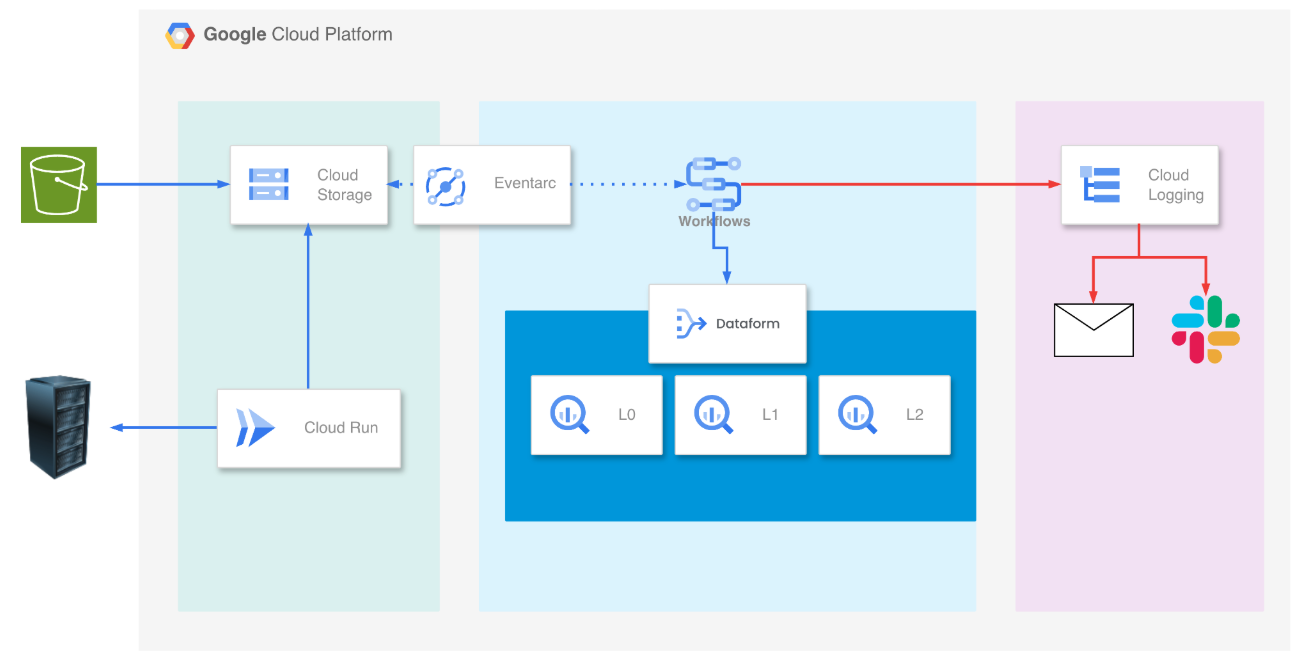The width and height of the screenshot is (1302, 663).
Task: Click the email envelope icon
Action: 1093,330
